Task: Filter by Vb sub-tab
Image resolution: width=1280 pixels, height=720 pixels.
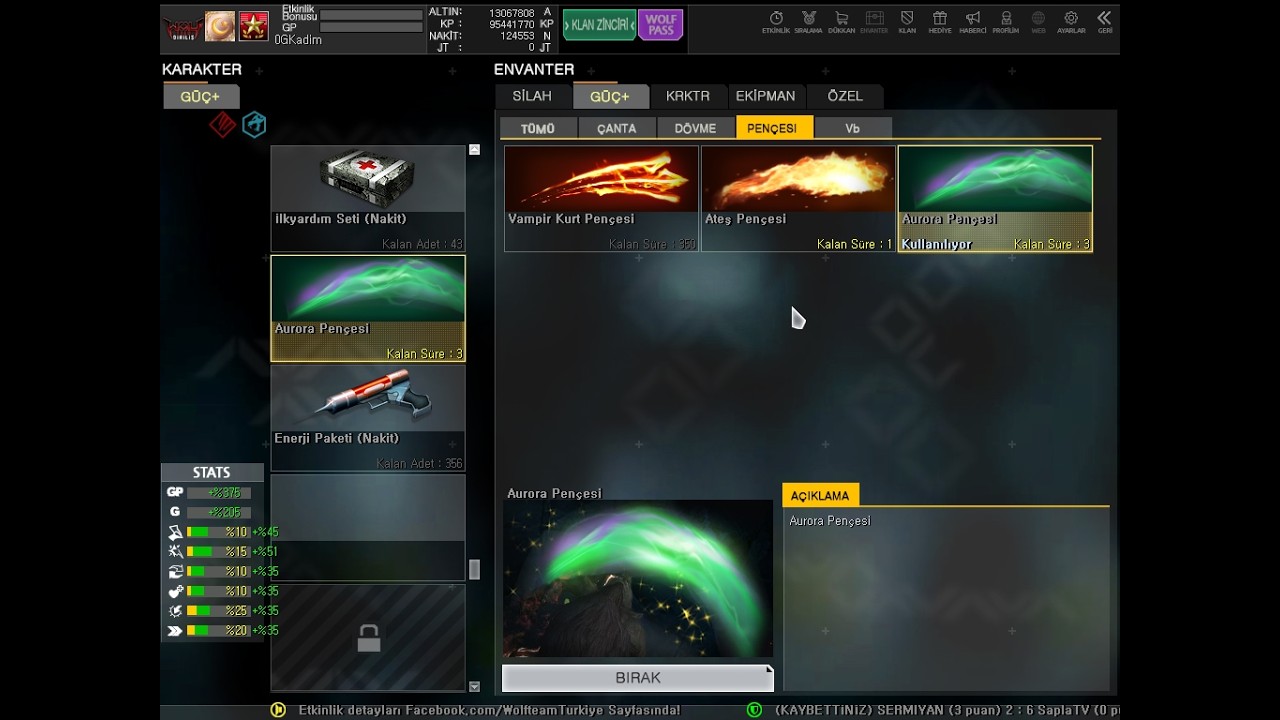Action: click(x=852, y=128)
